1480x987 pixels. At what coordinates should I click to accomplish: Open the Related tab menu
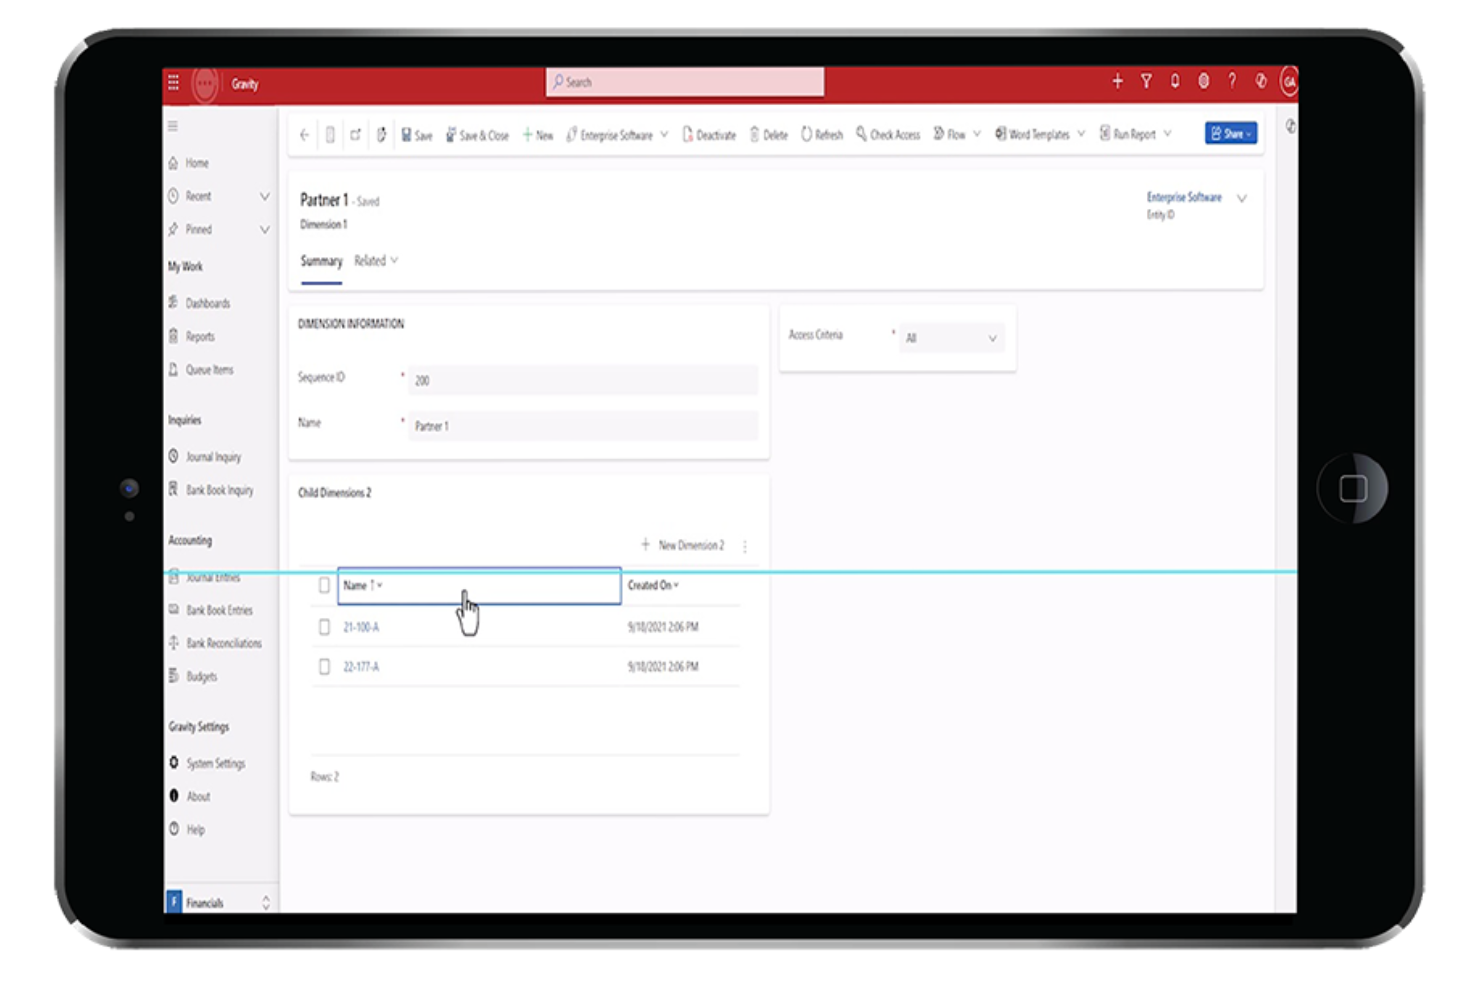click(376, 261)
